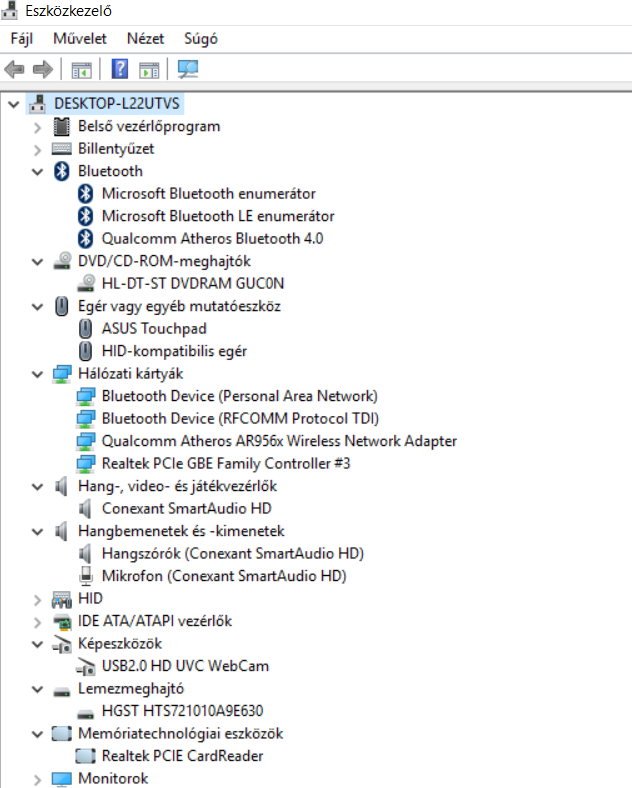This screenshot has width=632, height=788.
Task: Click the speaker icon of Hang-, video- és játékvezérlők
Action: point(61,486)
